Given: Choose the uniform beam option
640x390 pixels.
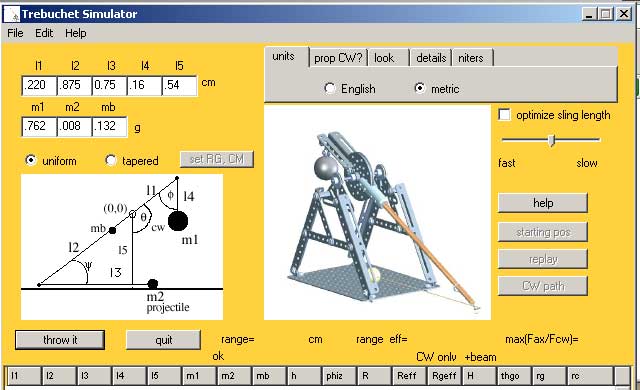Looking at the screenshot, I should (31, 160).
